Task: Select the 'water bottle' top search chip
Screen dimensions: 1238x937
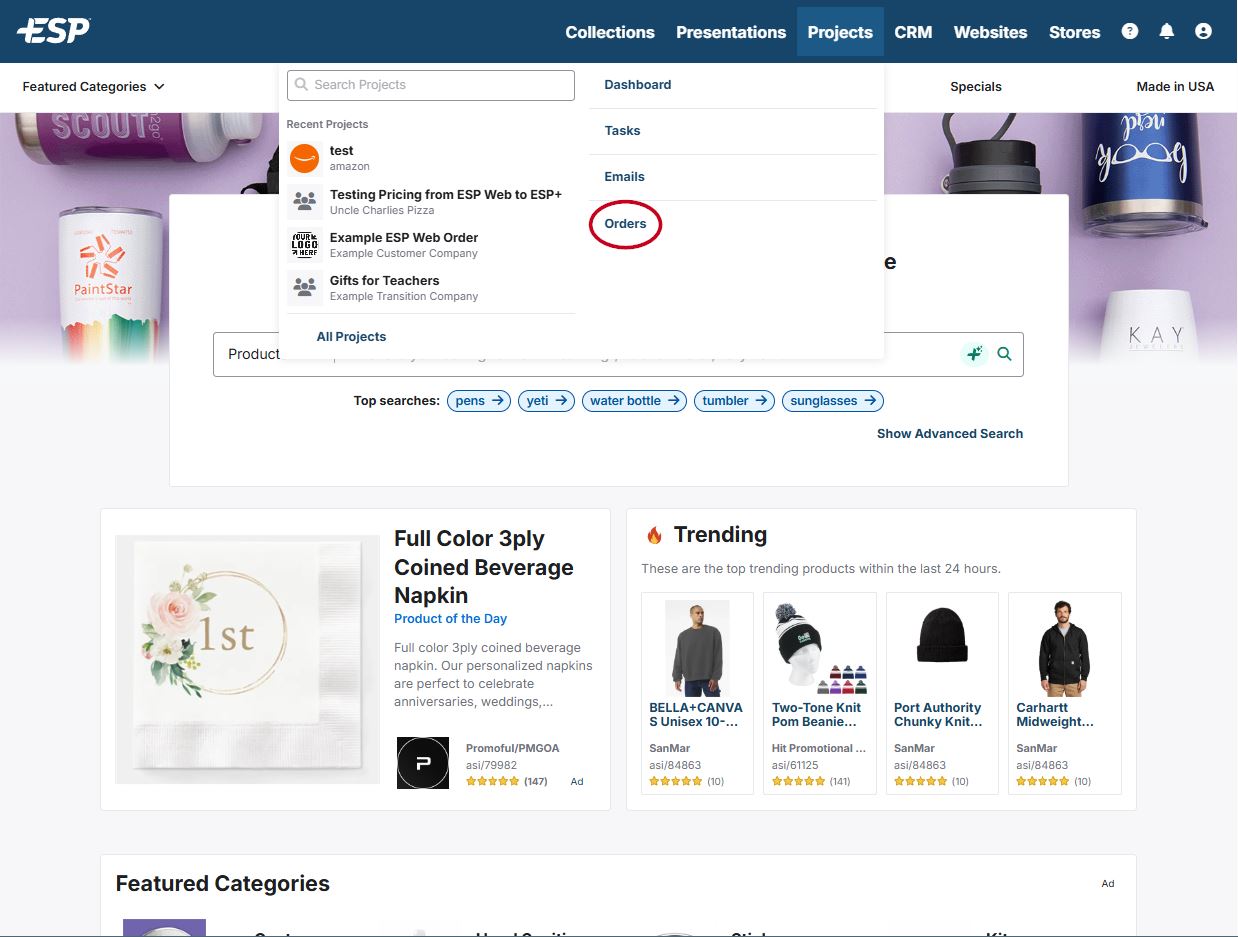Action: [634, 401]
